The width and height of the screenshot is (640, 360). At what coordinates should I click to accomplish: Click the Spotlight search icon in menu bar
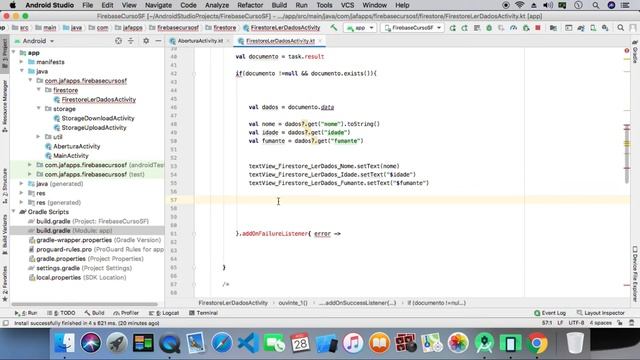[596, 5]
